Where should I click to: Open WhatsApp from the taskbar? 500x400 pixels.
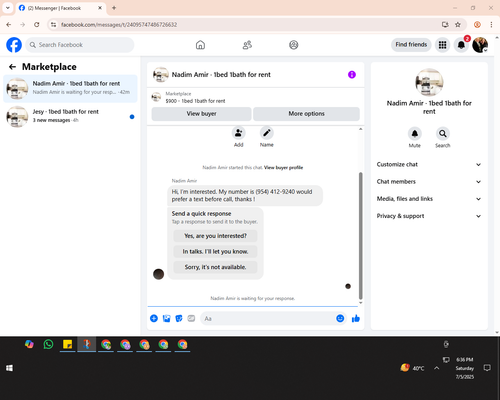[x=48, y=344]
